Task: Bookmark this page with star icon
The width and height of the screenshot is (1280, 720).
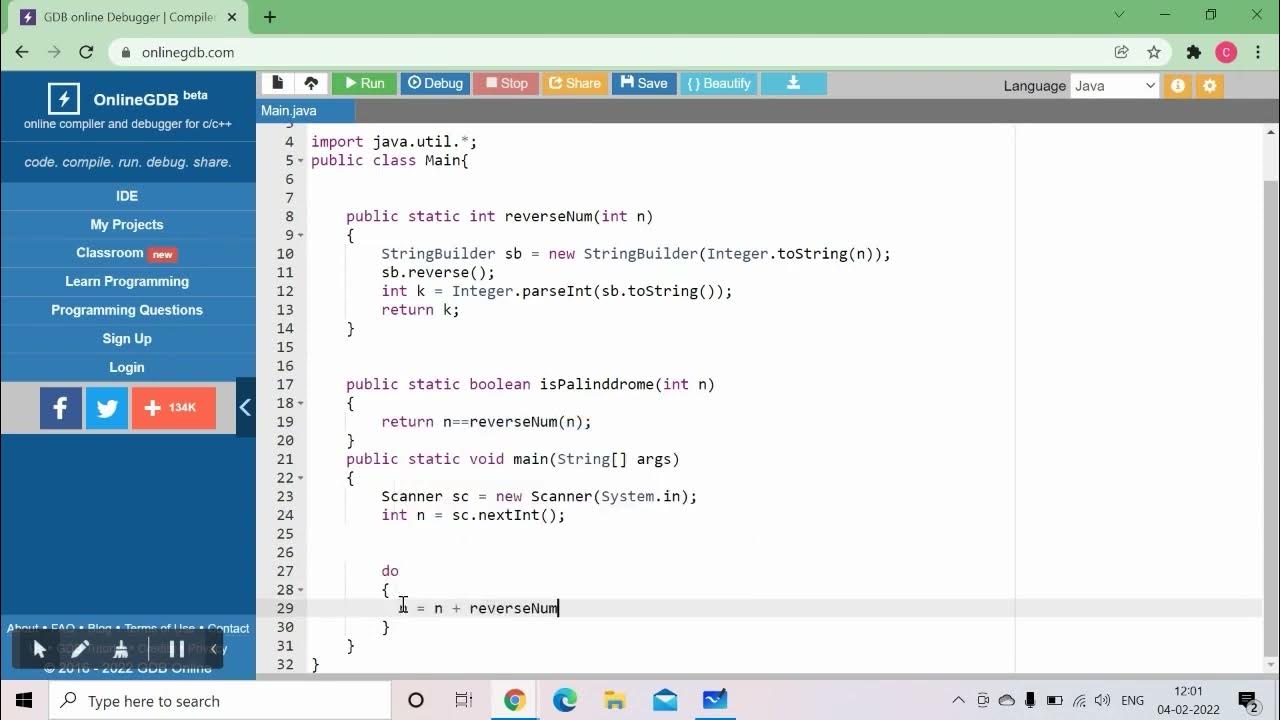Action: pyautogui.click(x=1153, y=52)
